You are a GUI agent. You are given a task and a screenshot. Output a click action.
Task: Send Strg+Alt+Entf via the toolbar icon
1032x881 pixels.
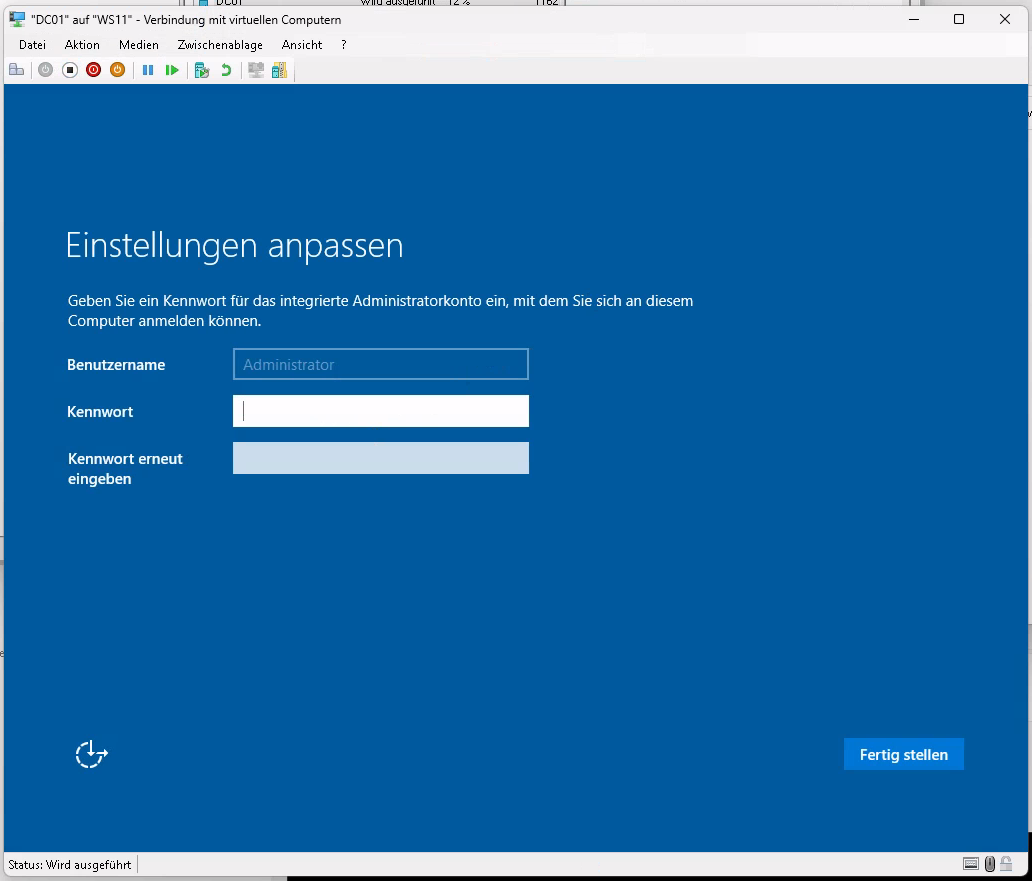tap(16, 70)
